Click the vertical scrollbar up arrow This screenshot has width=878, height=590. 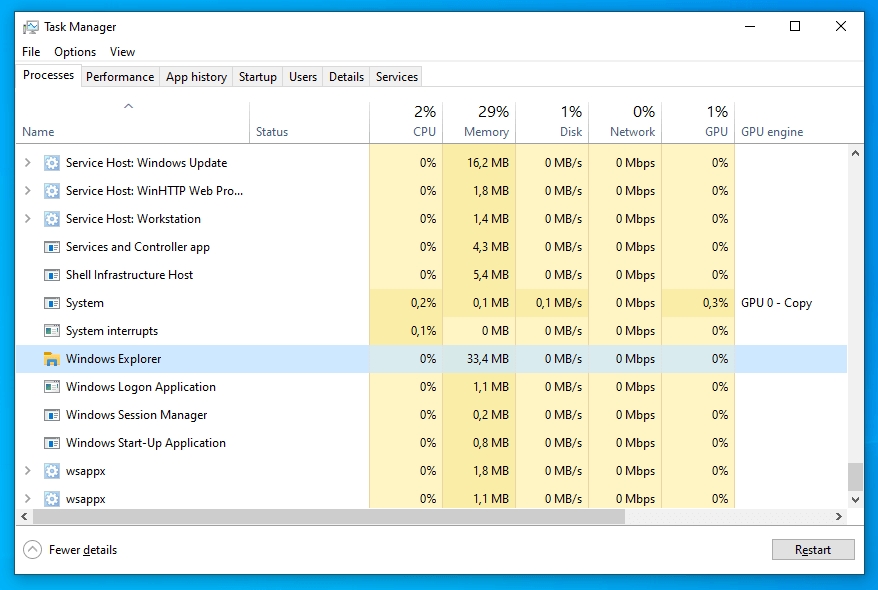(x=855, y=153)
